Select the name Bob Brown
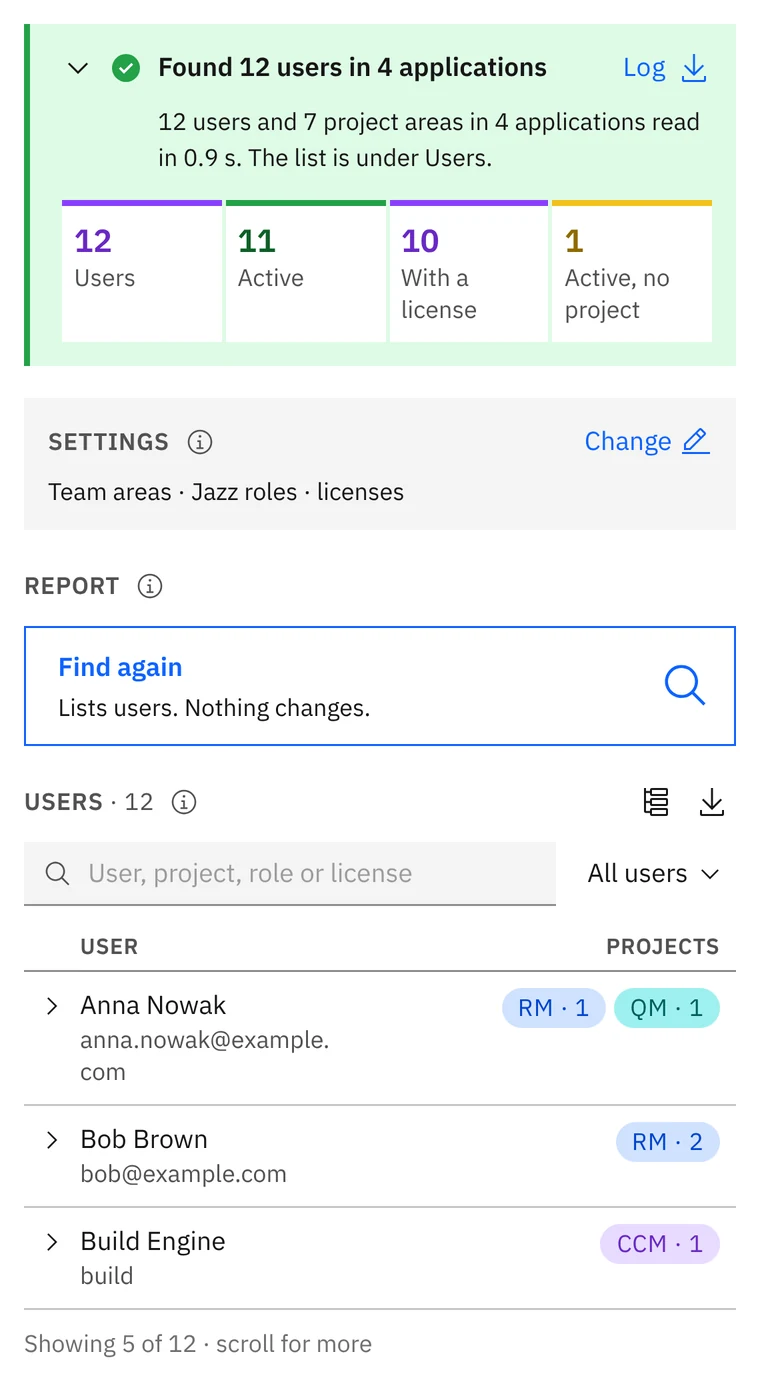 coord(144,1140)
